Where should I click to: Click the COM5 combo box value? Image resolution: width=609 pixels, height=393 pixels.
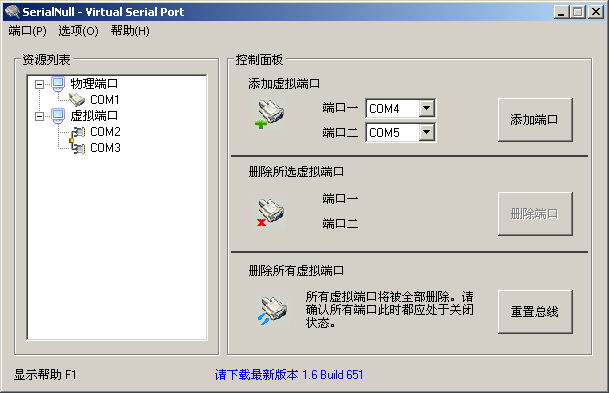click(392, 132)
